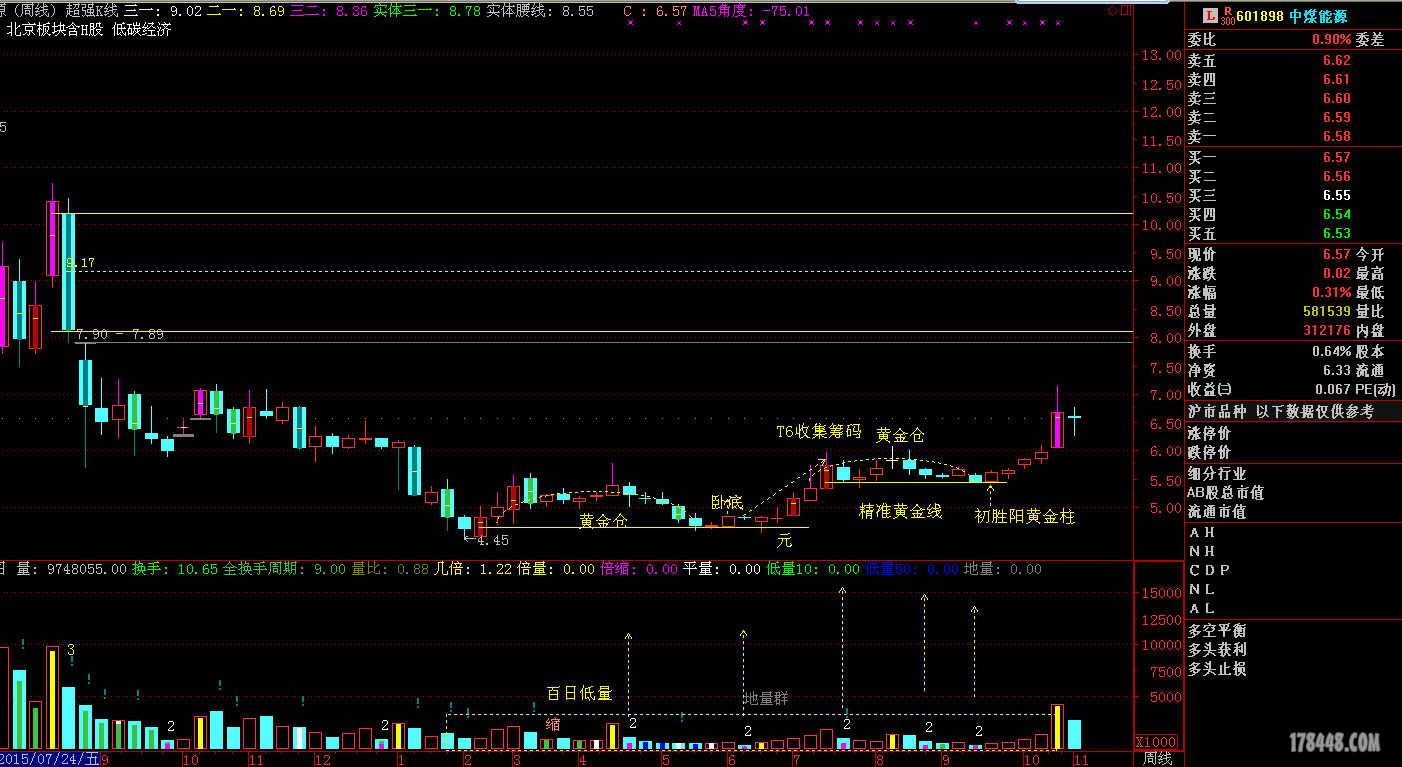Image resolution: width=1402 pixels, height=767 pixels.
Task: Click the 总量 value 581539
Action: pos(1328,312)
